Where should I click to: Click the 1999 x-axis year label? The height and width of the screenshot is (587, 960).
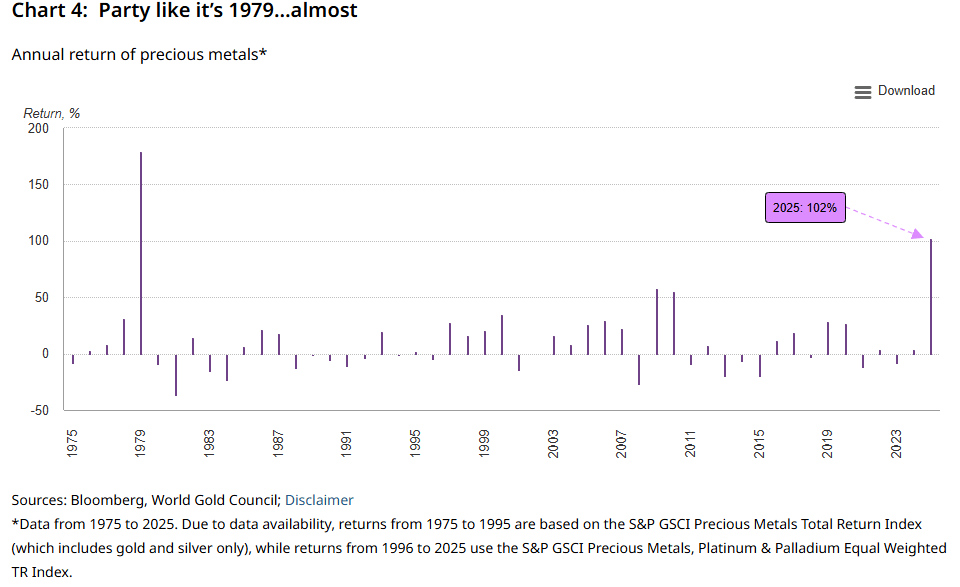(x=484, y=444)
